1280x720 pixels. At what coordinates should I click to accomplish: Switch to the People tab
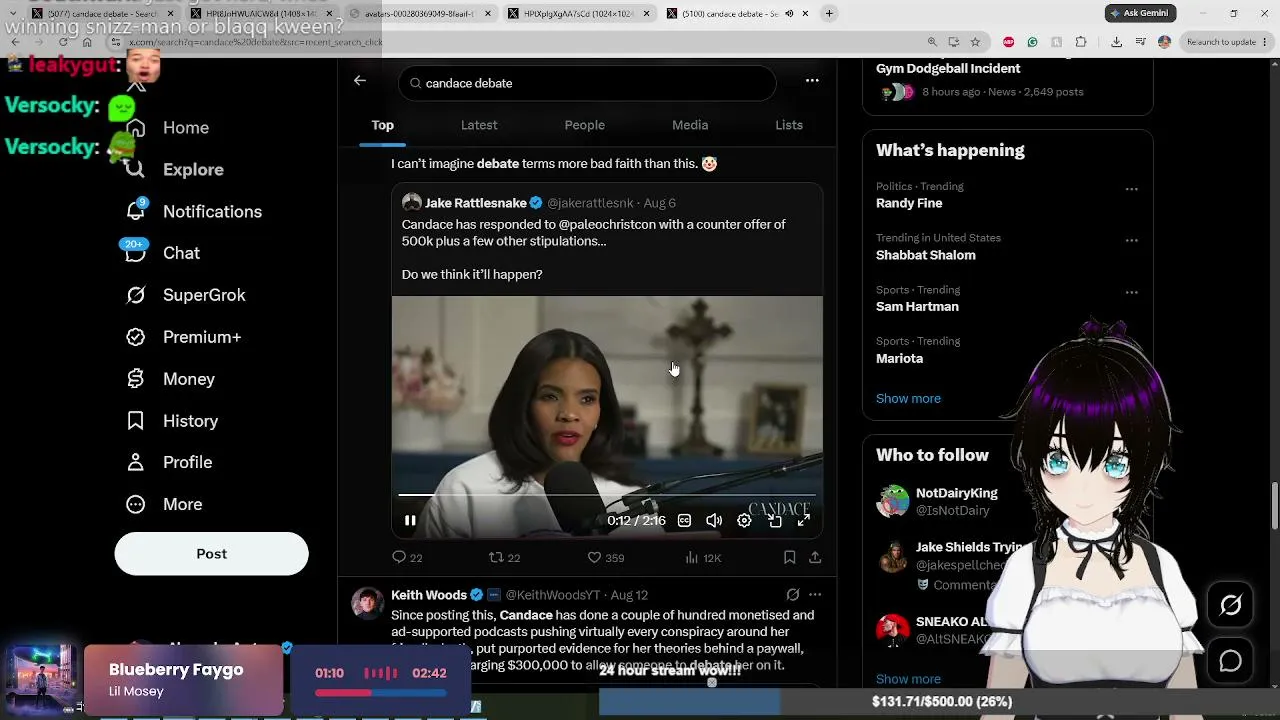coord(585,125)
